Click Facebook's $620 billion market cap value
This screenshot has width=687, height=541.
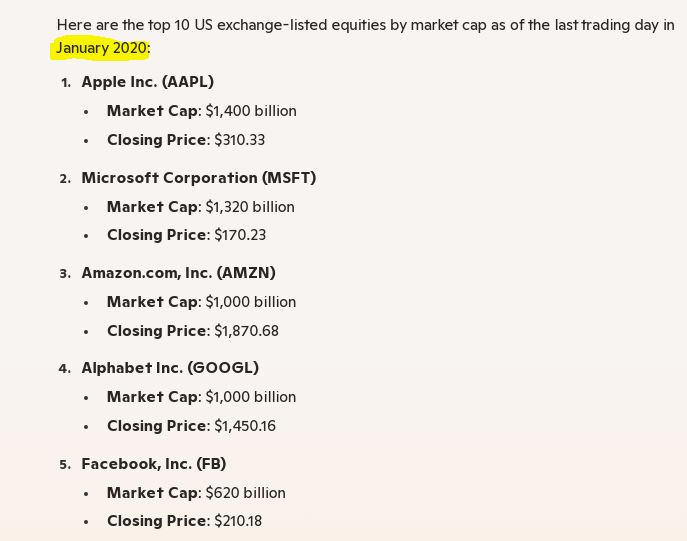246,493
